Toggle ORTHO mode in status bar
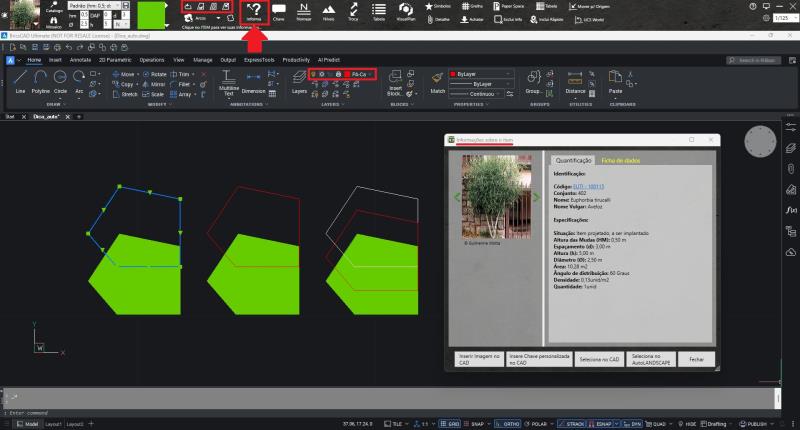 point(511,424)
